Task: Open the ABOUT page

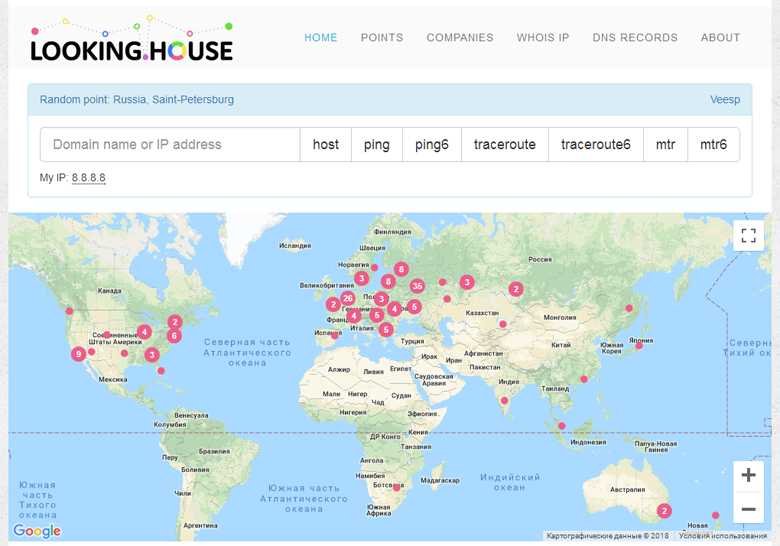Action: tap(720, 38)
